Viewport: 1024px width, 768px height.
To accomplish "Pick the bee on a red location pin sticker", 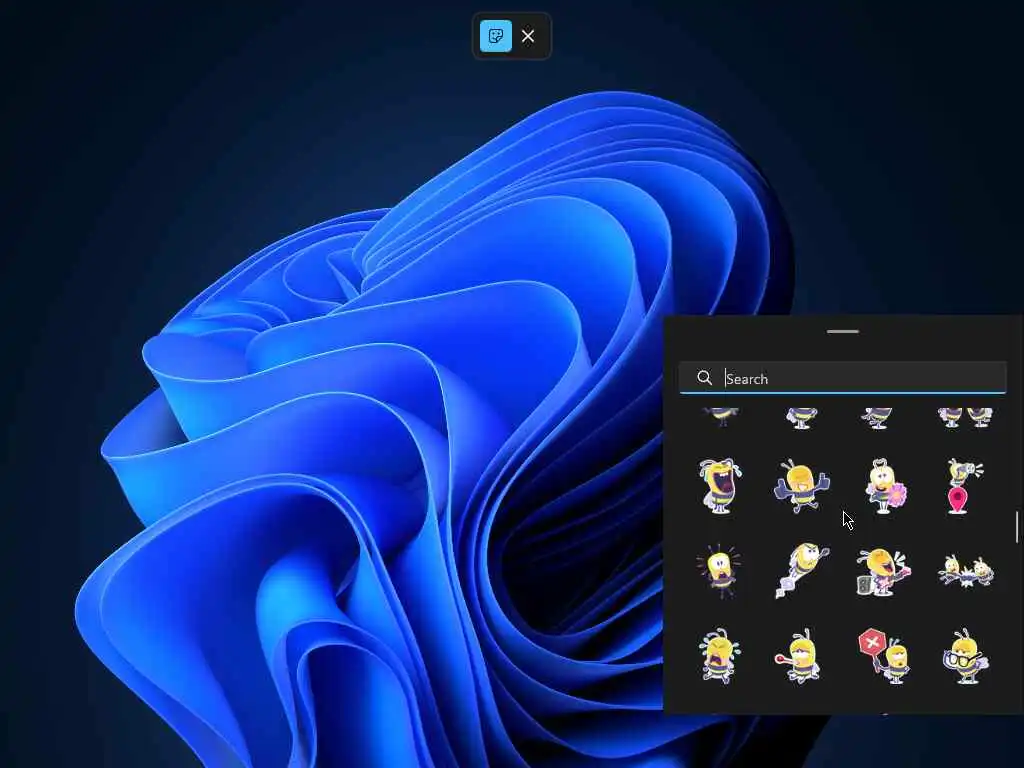I will point(964,486).
